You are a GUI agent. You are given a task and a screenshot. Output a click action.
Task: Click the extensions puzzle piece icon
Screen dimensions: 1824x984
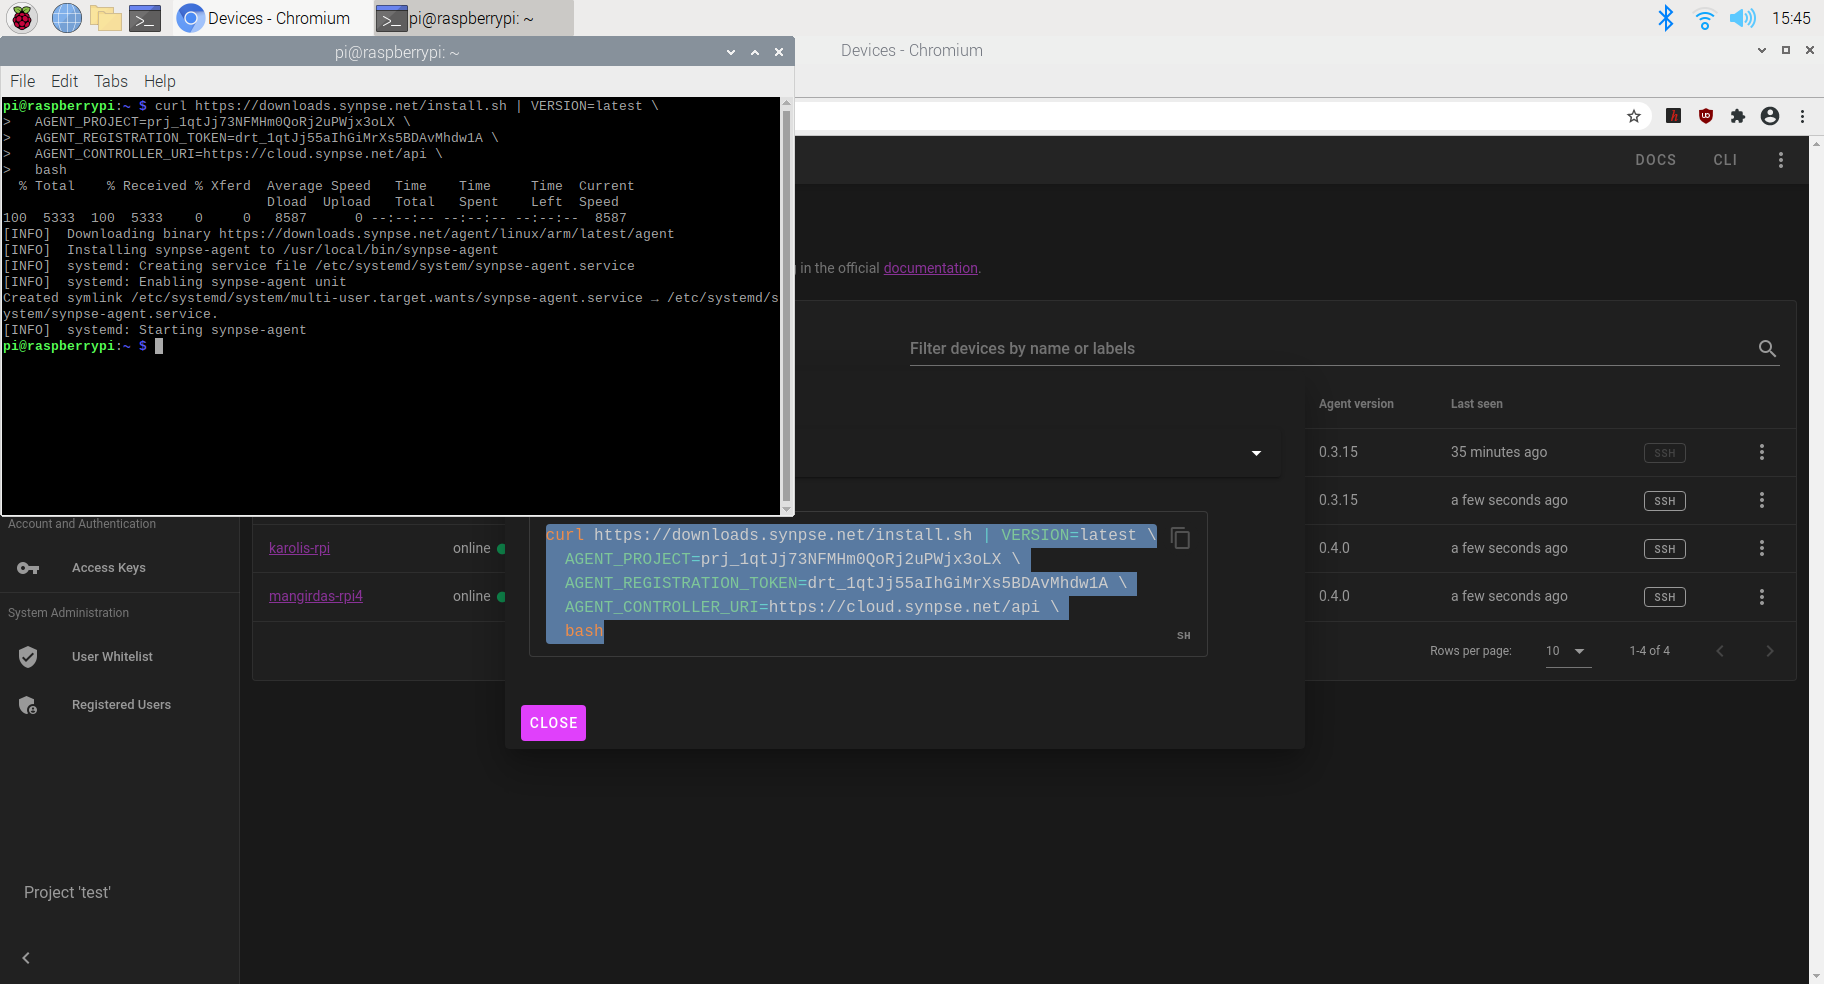1737,116
